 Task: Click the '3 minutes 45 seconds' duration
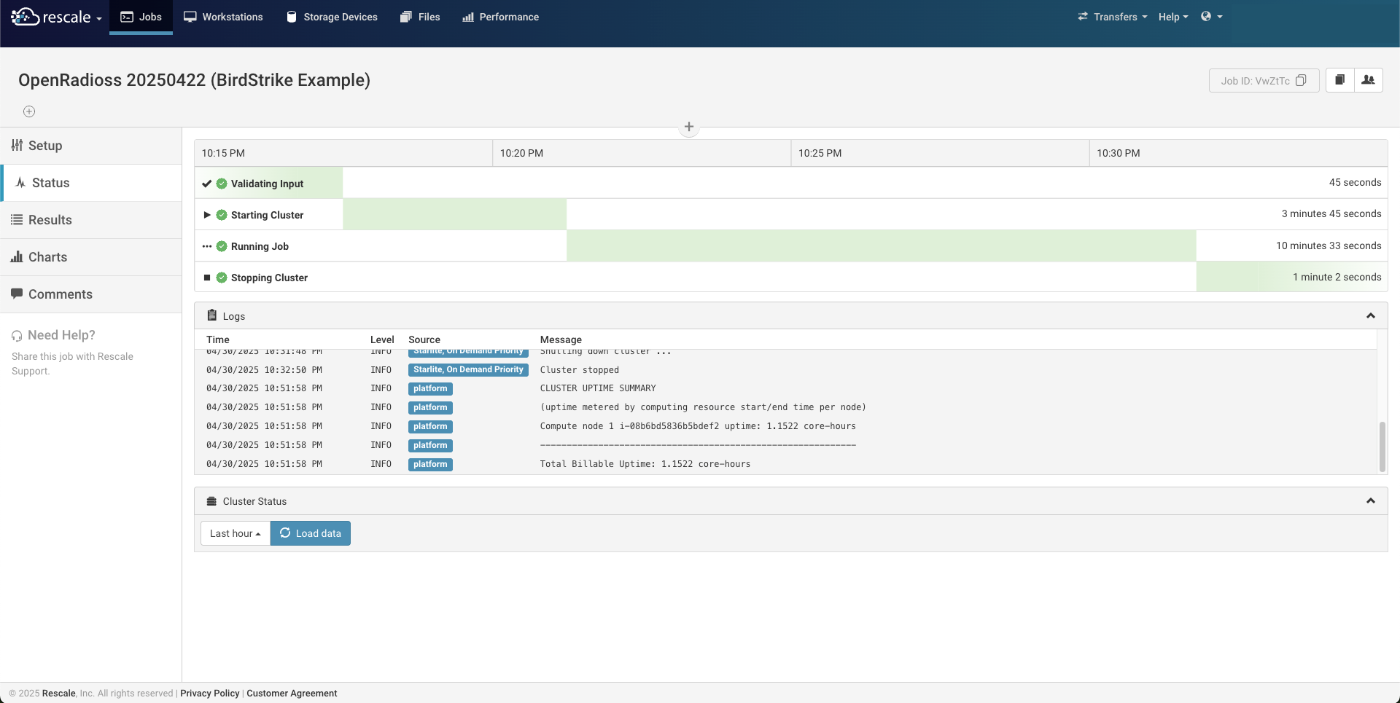tap(1331, 214)
